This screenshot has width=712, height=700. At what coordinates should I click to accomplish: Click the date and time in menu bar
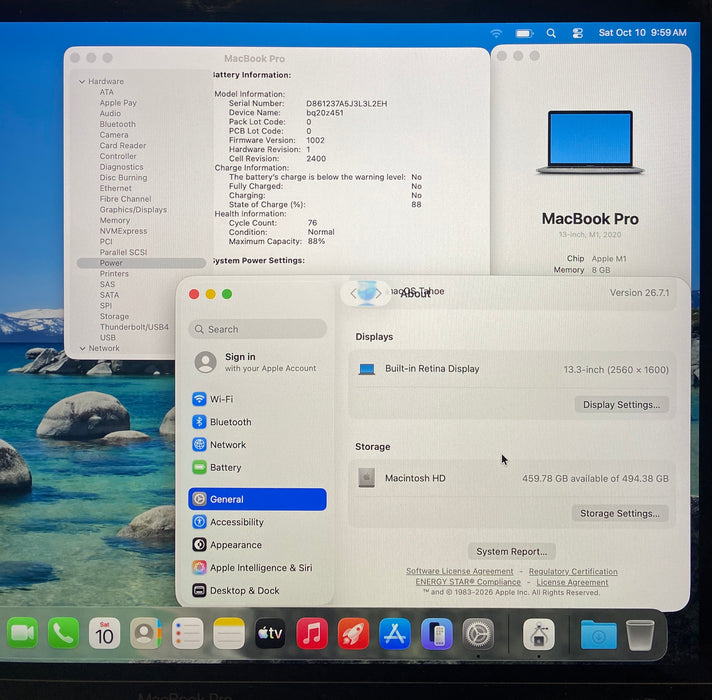(x=642, y=33)
